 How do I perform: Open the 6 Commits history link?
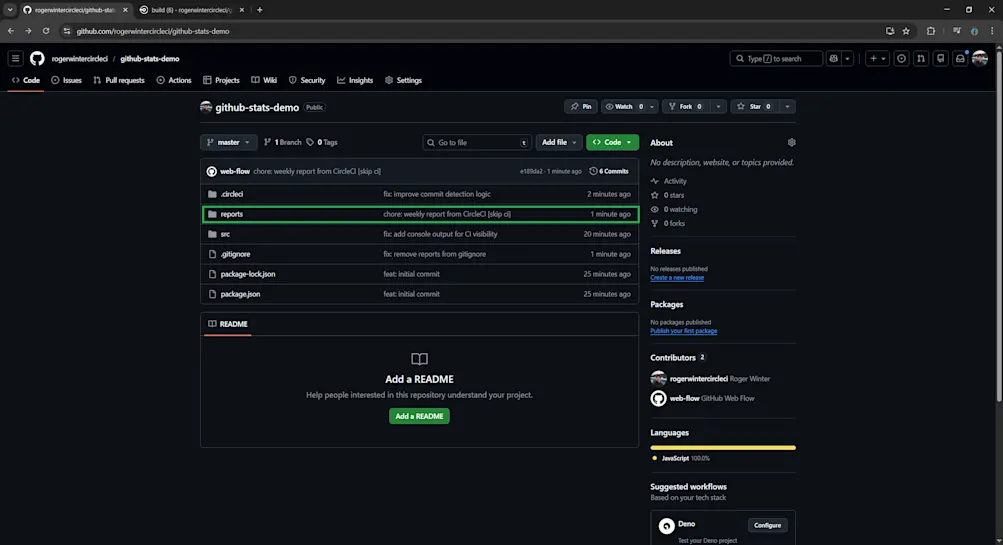(609, 171)
